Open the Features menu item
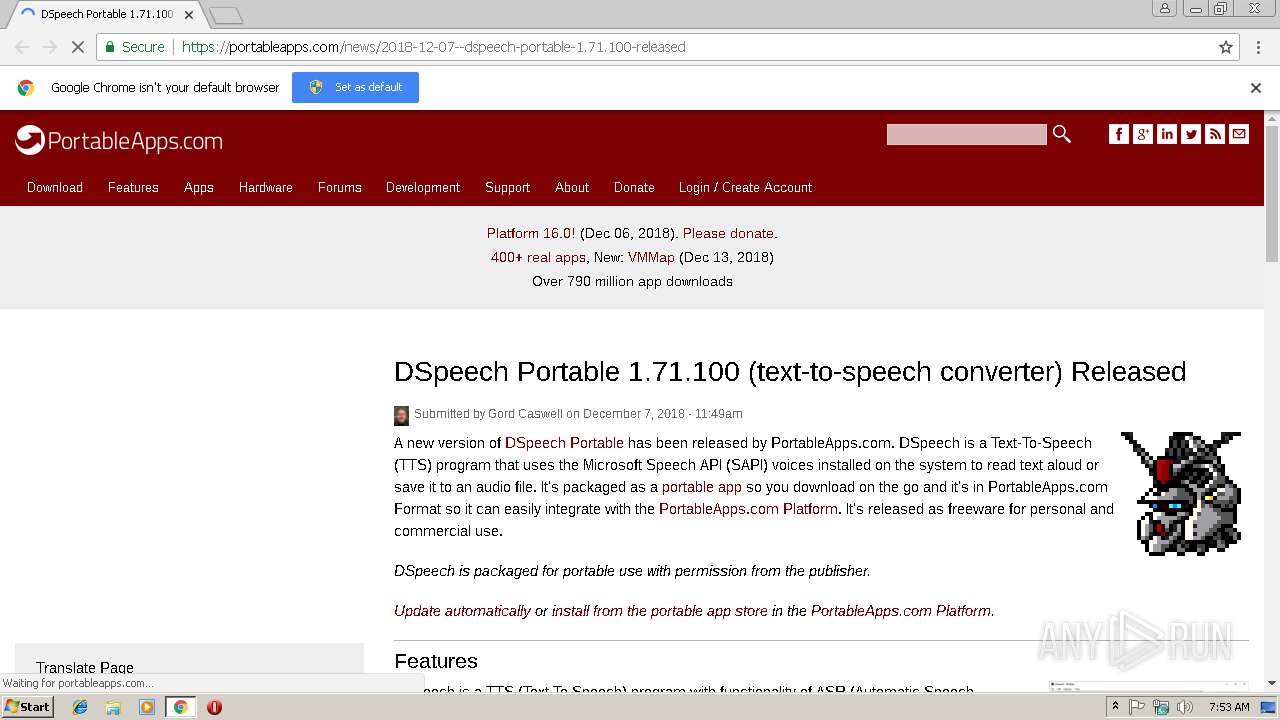Viewport: 1280px width, 720px height. [133, 187]
